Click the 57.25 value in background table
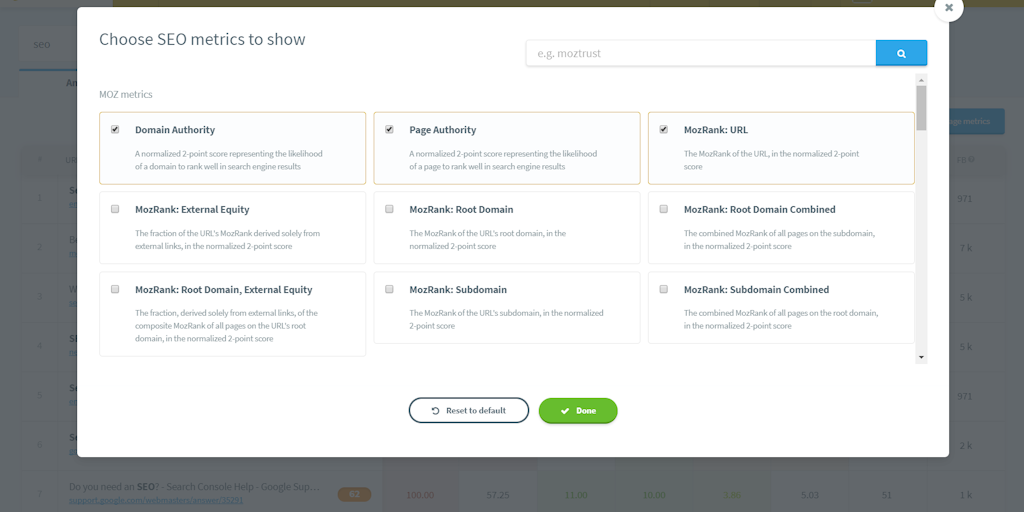 (498, 496)
